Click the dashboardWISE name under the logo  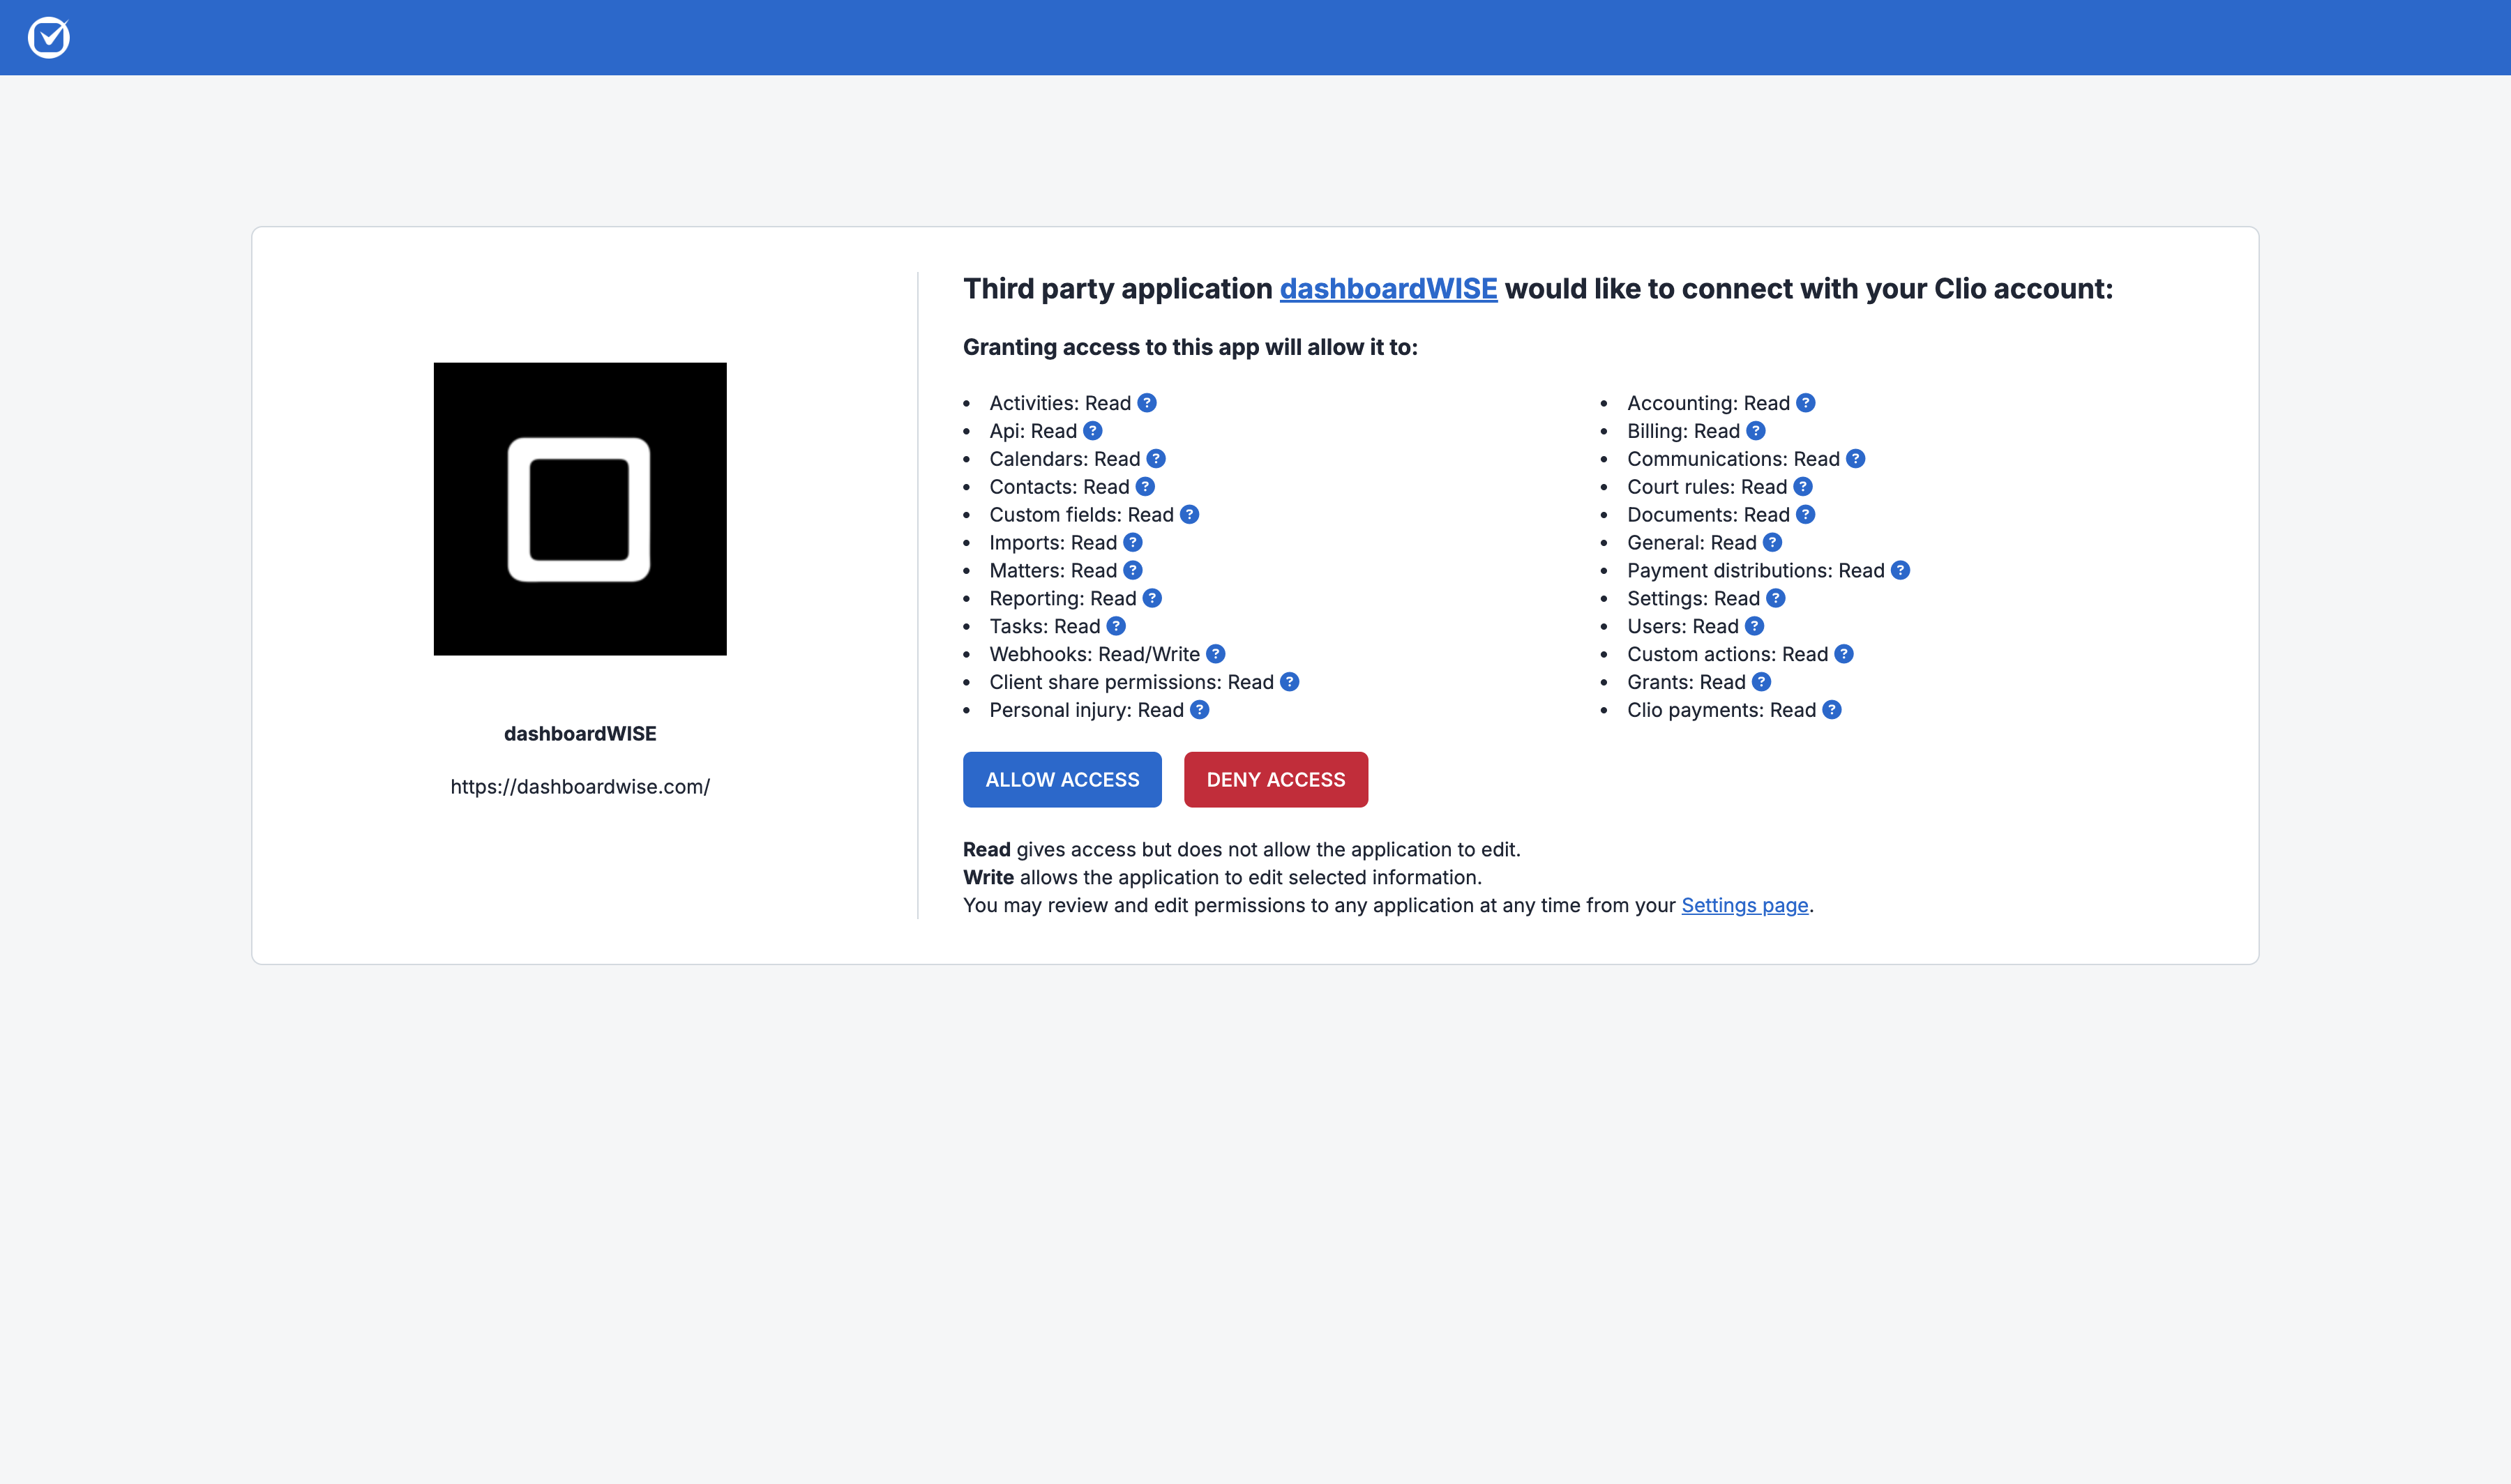point(580,734)
